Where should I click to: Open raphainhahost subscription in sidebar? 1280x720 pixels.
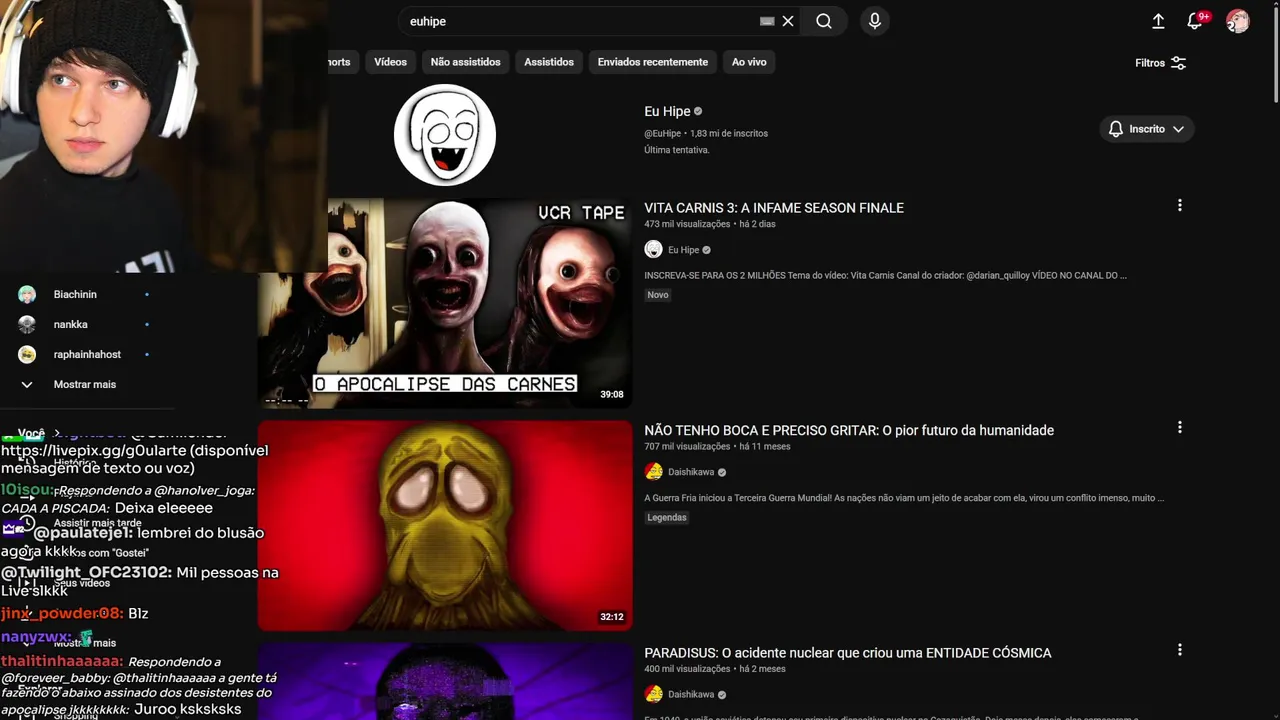[x=85, y=354]
